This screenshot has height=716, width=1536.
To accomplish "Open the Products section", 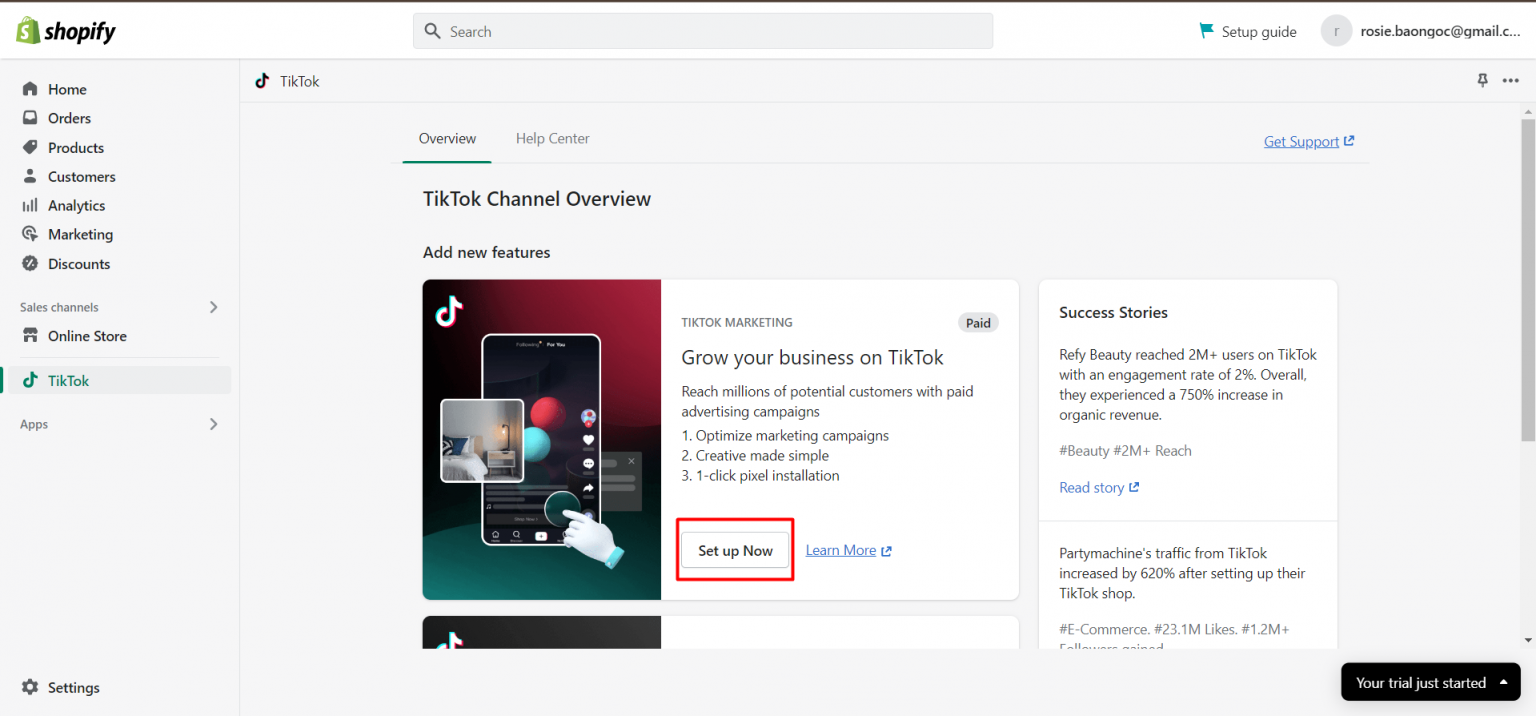I will [75, 147].
